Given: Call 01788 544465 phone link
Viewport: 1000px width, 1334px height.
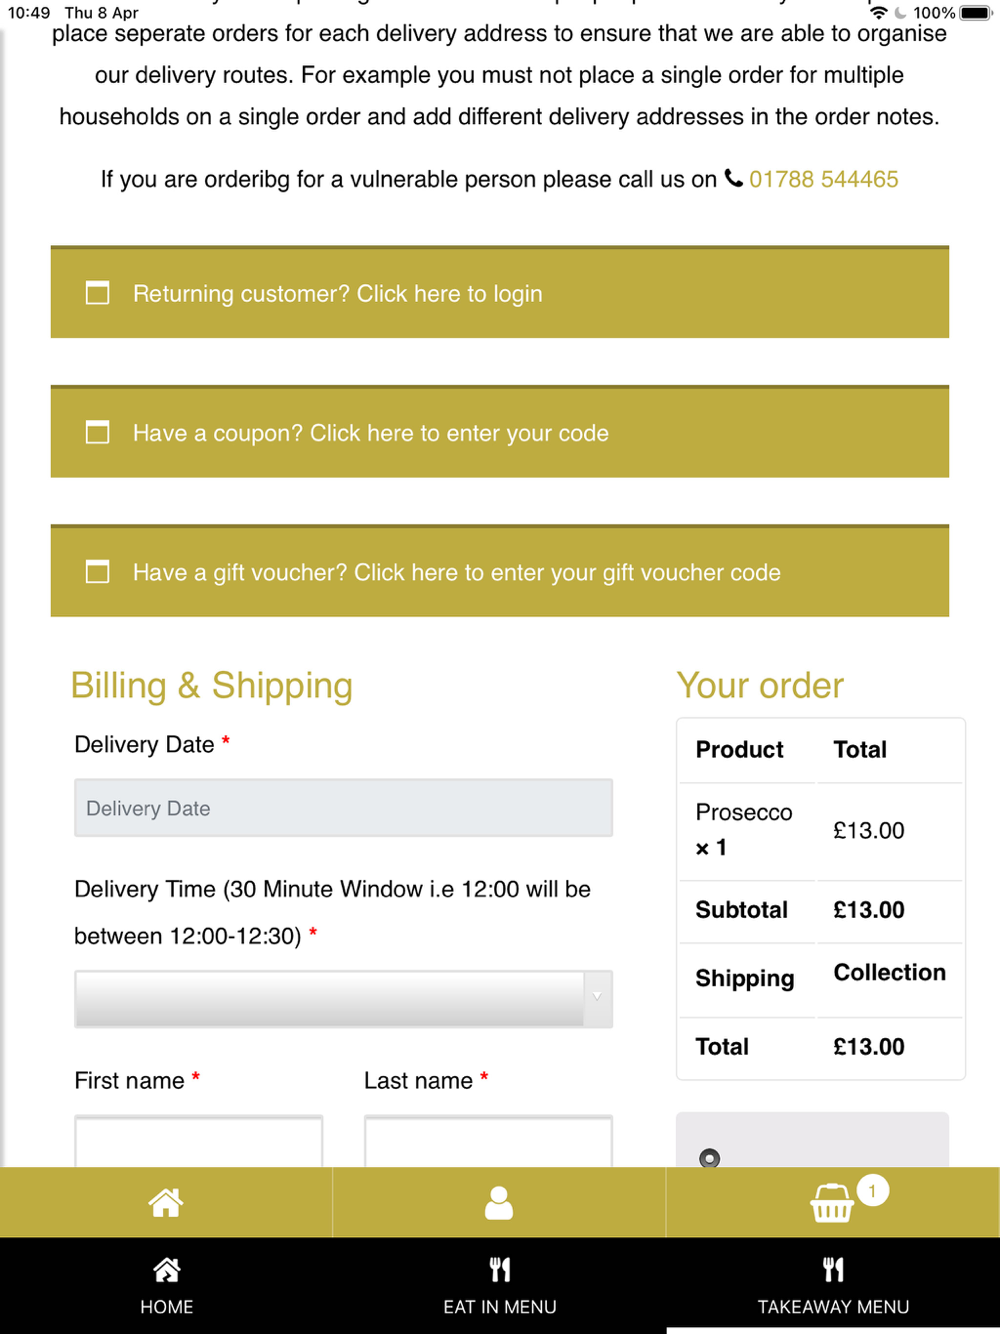Looking at the screenshot, I should click(823, 179).
